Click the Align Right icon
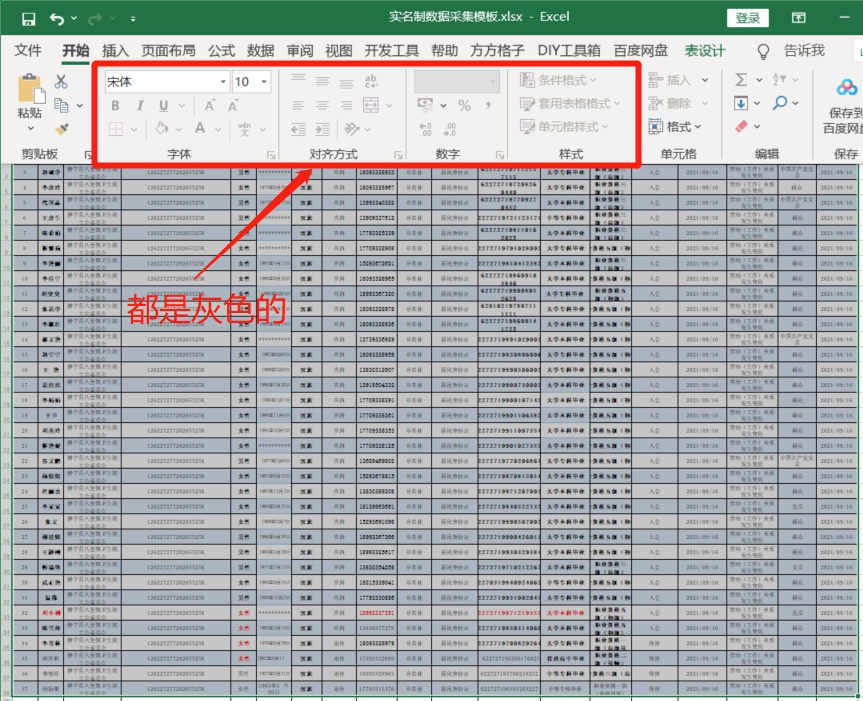The height and width of the screenshot is (701, 863). (346, 105)
